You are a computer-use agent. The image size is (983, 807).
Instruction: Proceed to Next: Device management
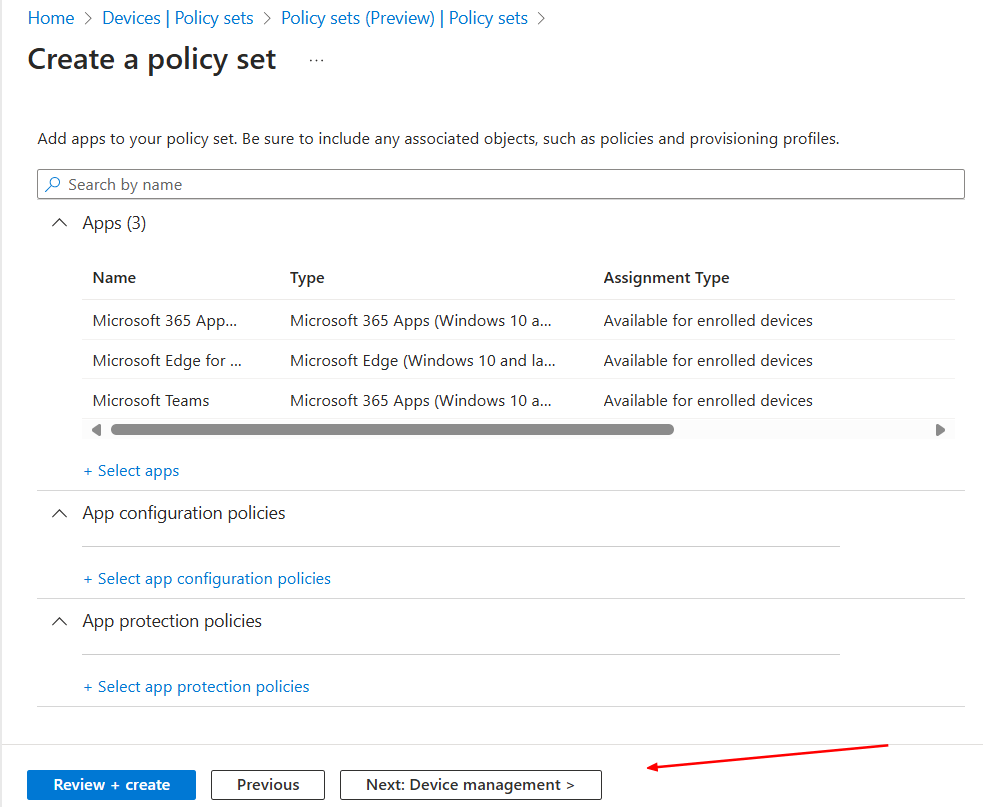(471, 784)
